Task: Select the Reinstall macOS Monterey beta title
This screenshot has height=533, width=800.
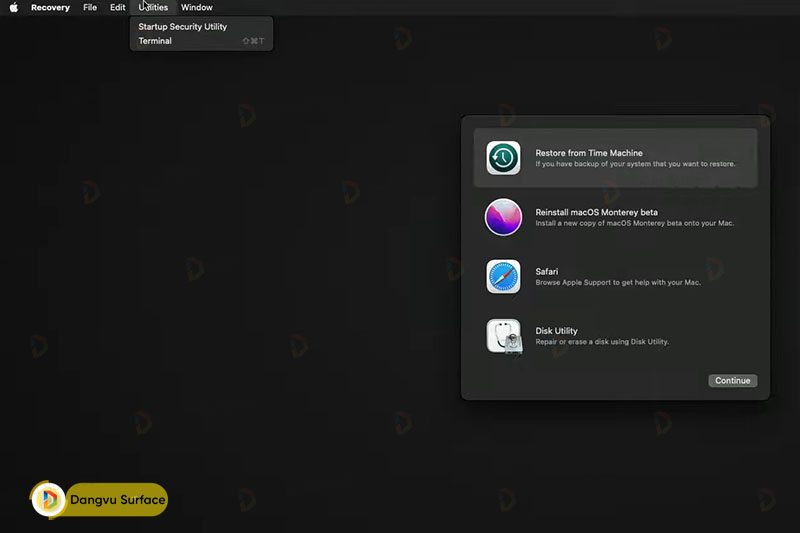Action: click(596, 212)
